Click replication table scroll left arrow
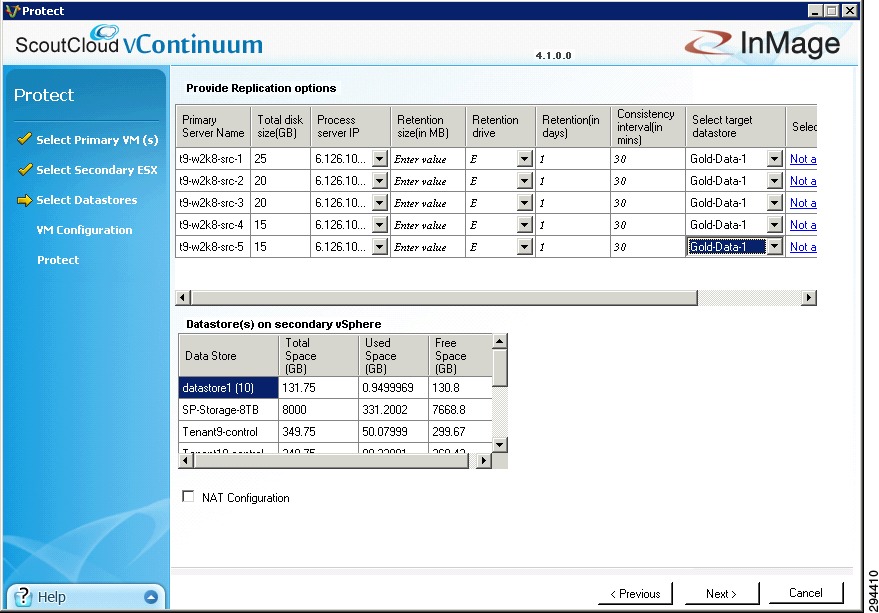Viewport: 879px width, 613px height. pos(183,298)
